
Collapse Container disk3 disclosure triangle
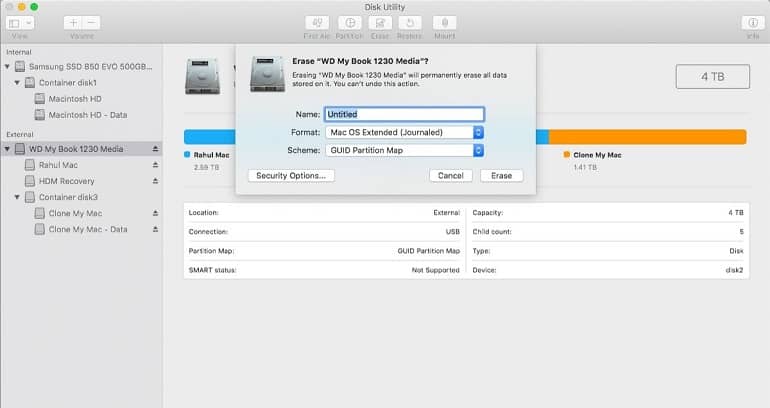coord(17,197)
